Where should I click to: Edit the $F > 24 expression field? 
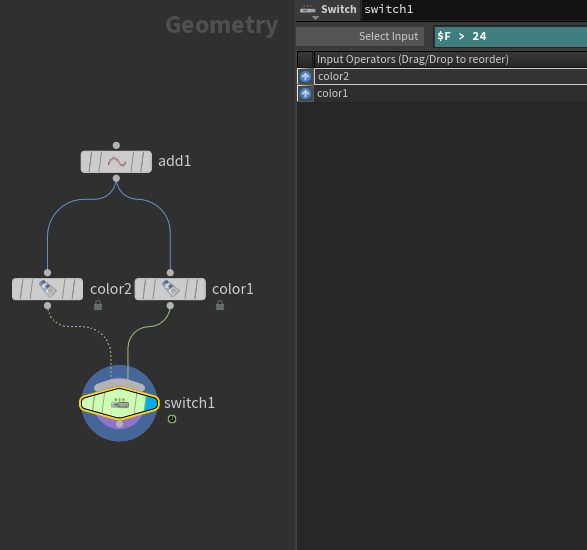pos(510,36)
